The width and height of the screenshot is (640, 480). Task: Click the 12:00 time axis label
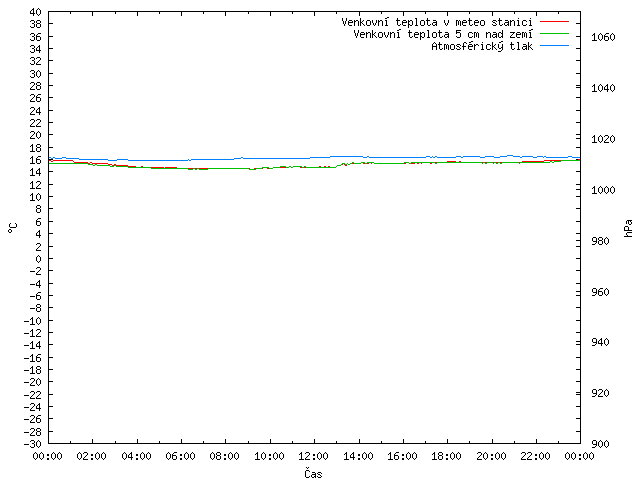point(313,456)
